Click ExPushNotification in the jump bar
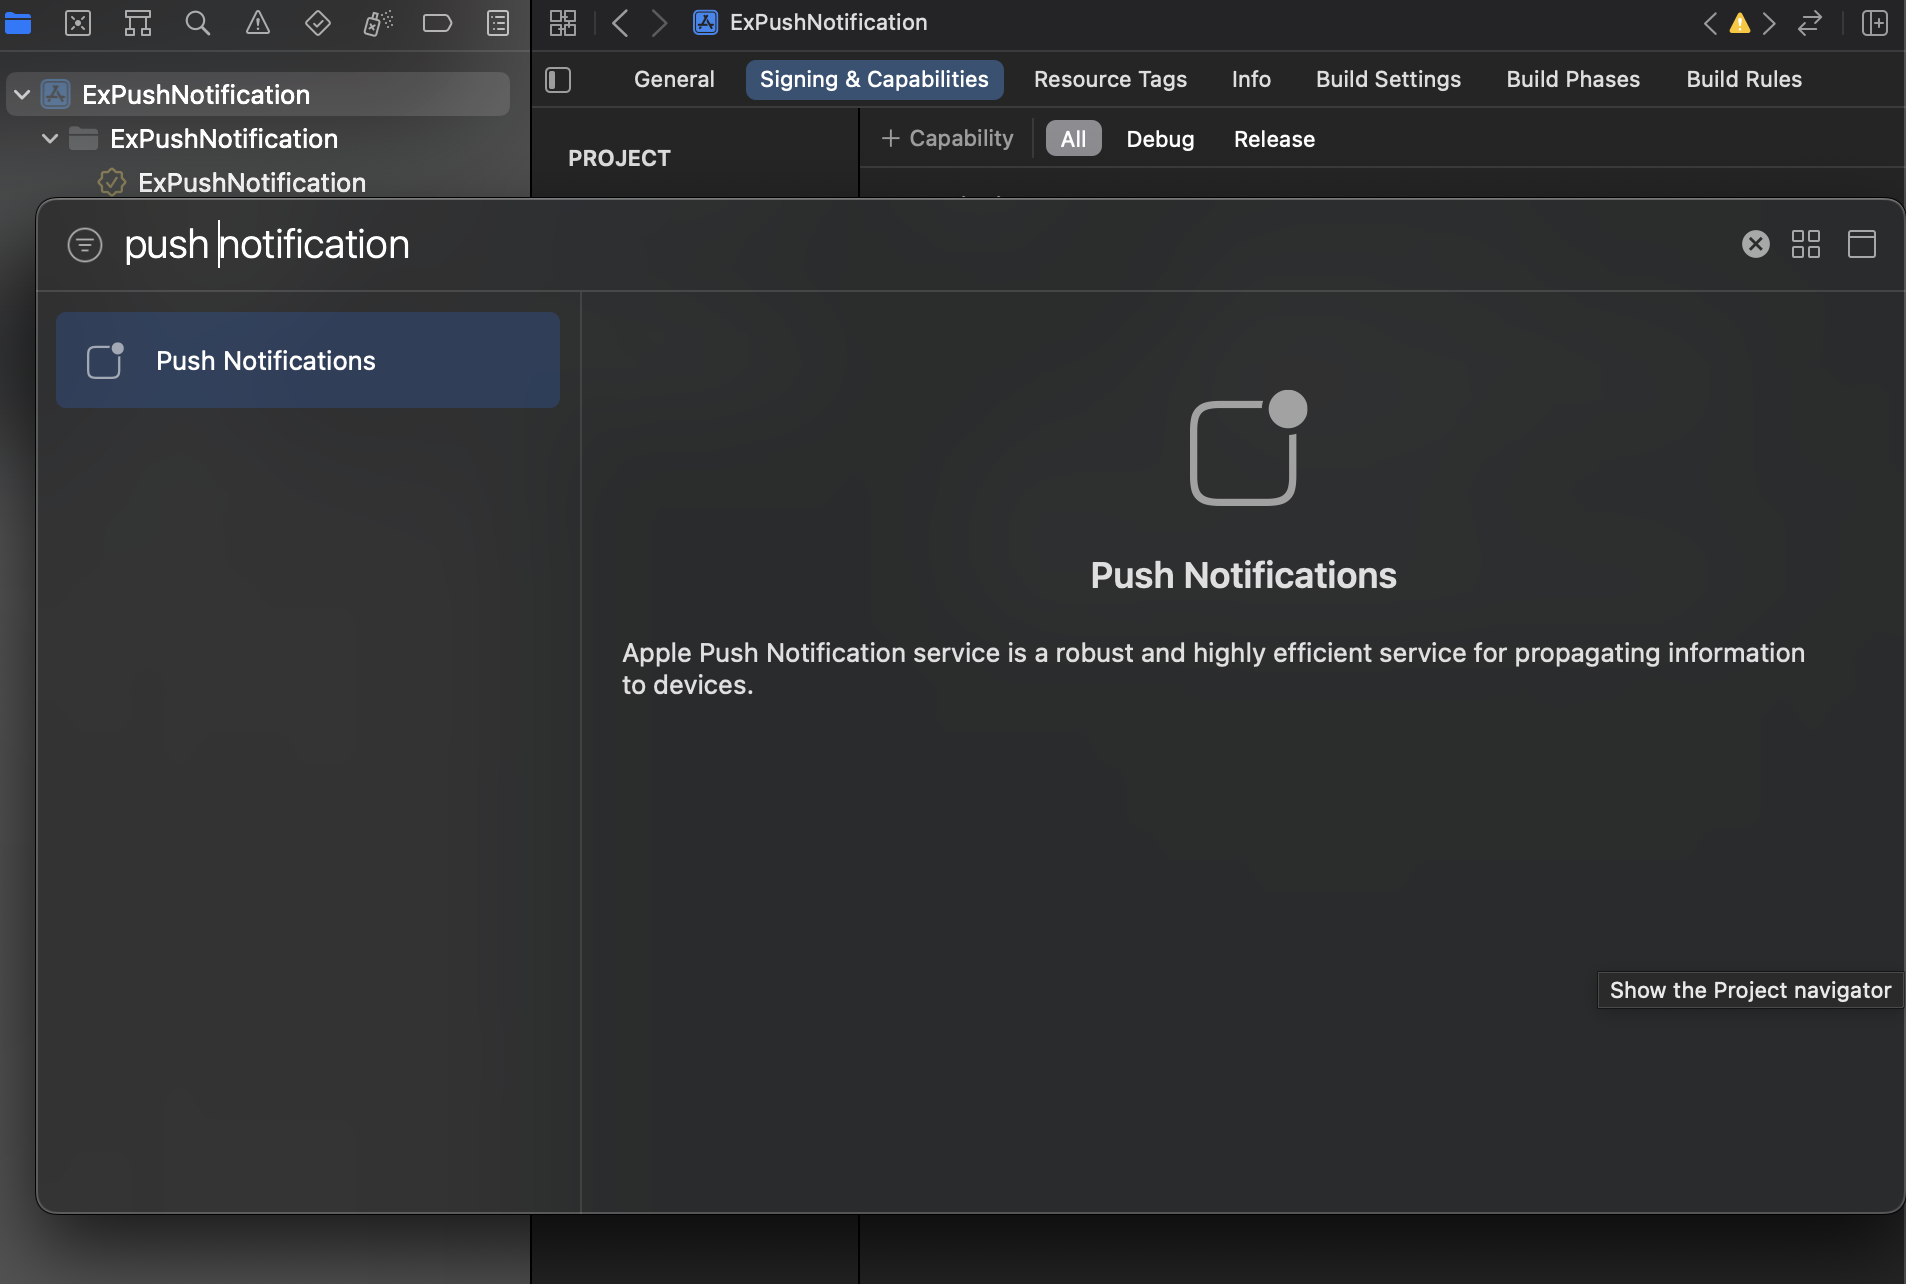 811,22
